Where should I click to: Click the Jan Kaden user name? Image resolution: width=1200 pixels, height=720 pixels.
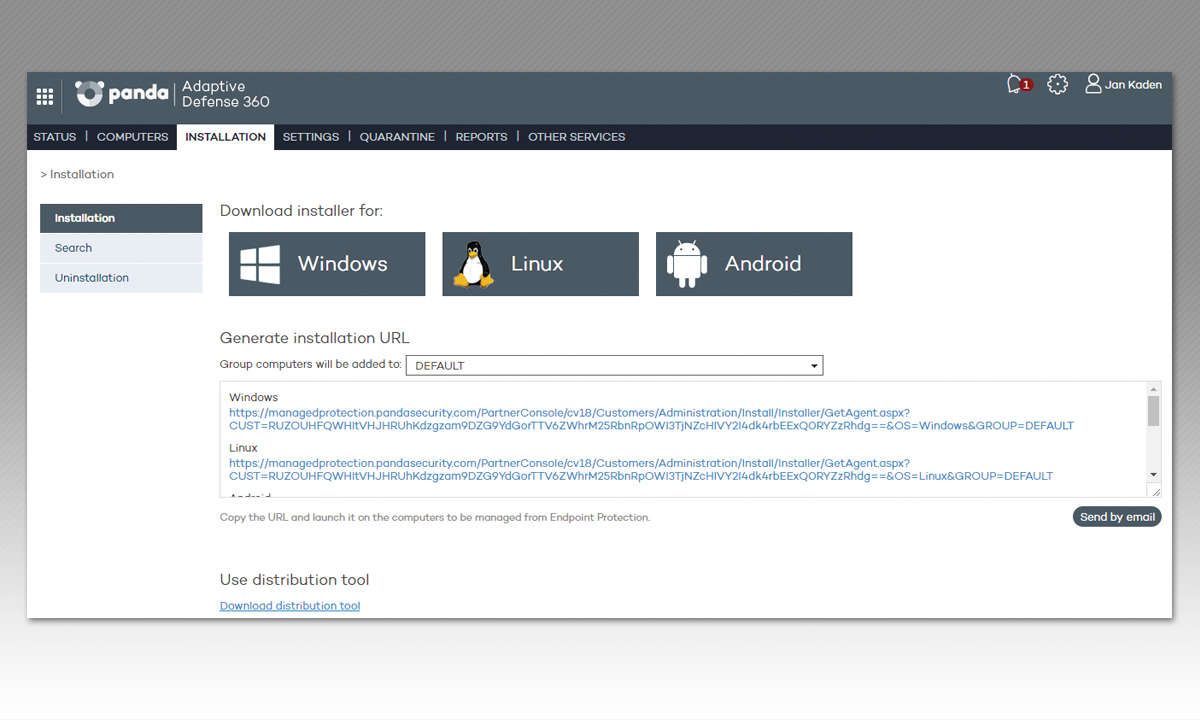click(1134, 85)
